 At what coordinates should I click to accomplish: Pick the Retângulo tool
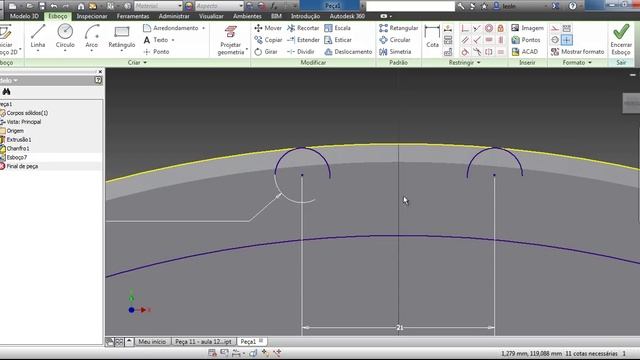click(x=122, y=37)
